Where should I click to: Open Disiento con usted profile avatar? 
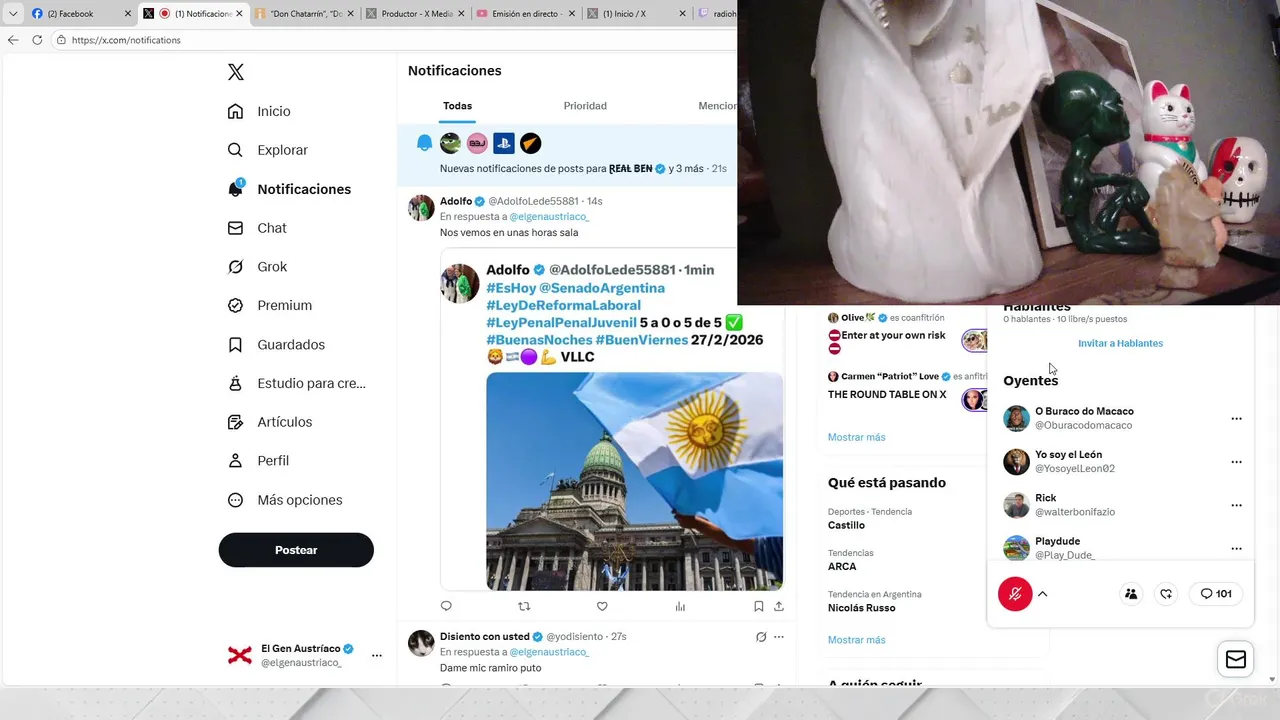[x=421, y=643]
